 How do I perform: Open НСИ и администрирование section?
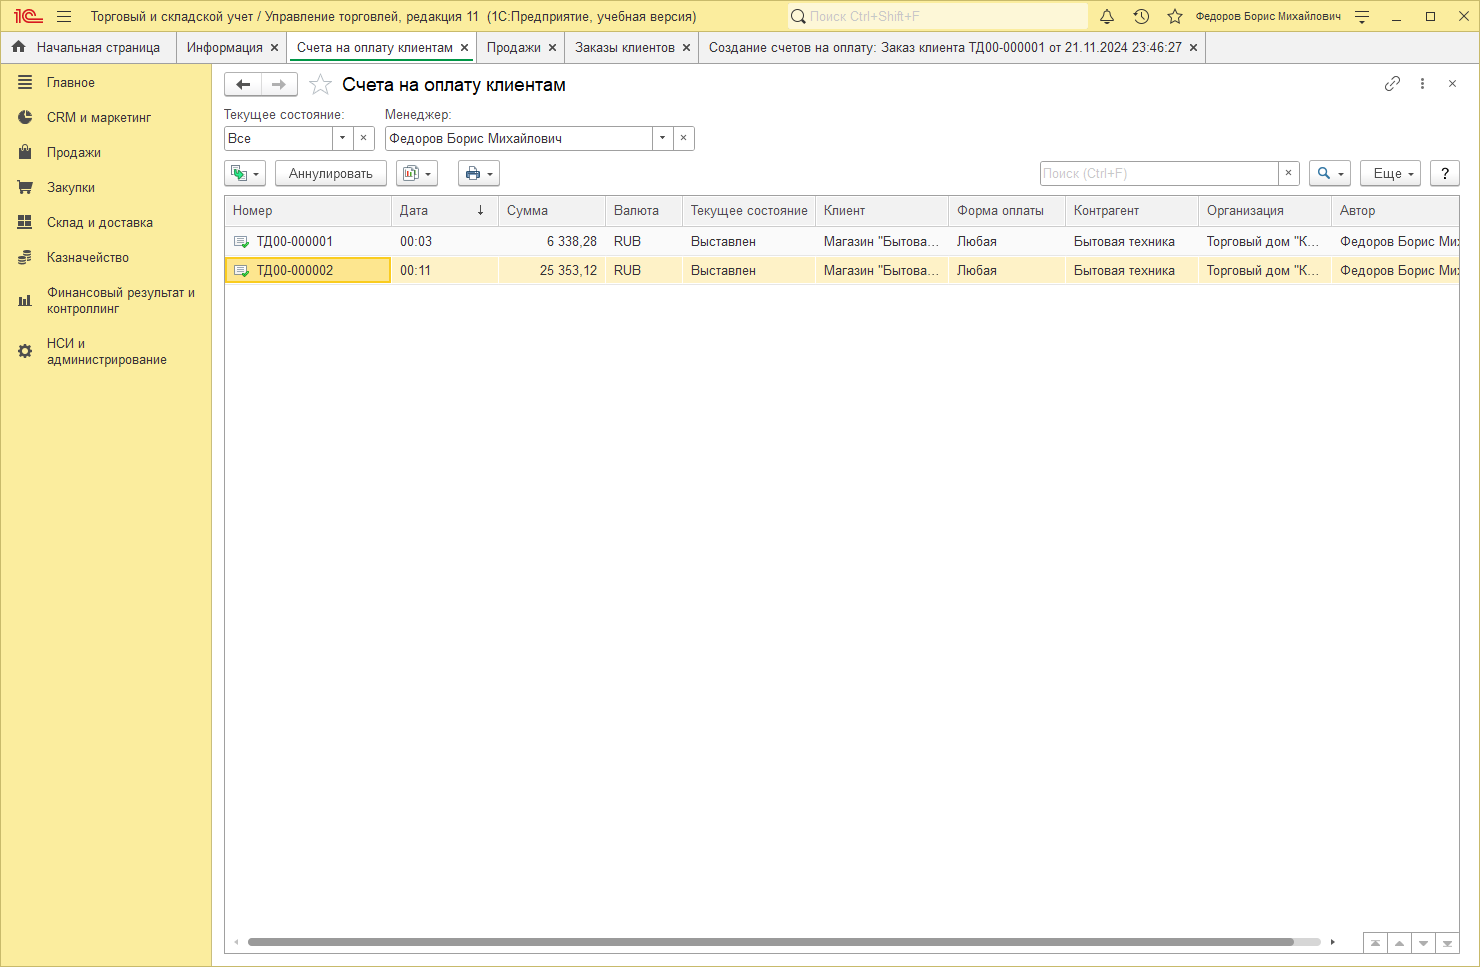(106, 352)
